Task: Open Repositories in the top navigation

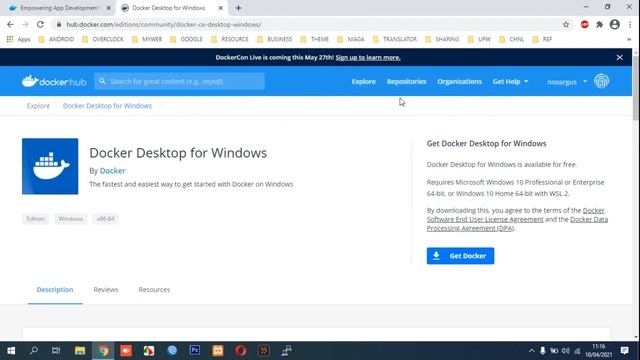Action: pos(407,82)
